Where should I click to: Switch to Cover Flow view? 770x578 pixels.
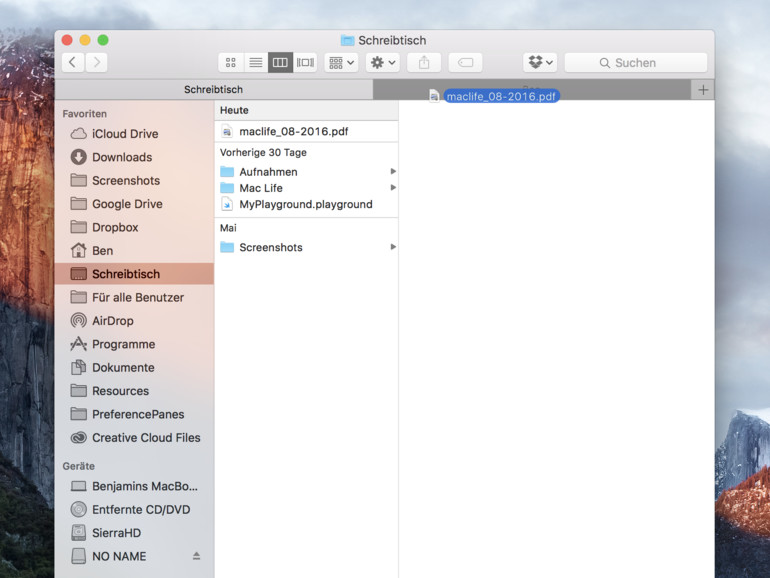[305, 62]
